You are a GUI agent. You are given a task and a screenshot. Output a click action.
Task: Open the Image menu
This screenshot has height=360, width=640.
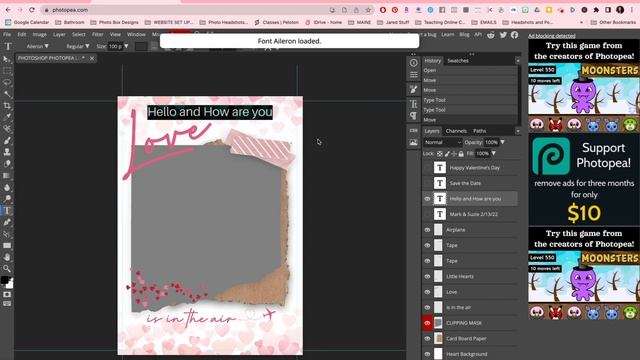pos(40,35)
